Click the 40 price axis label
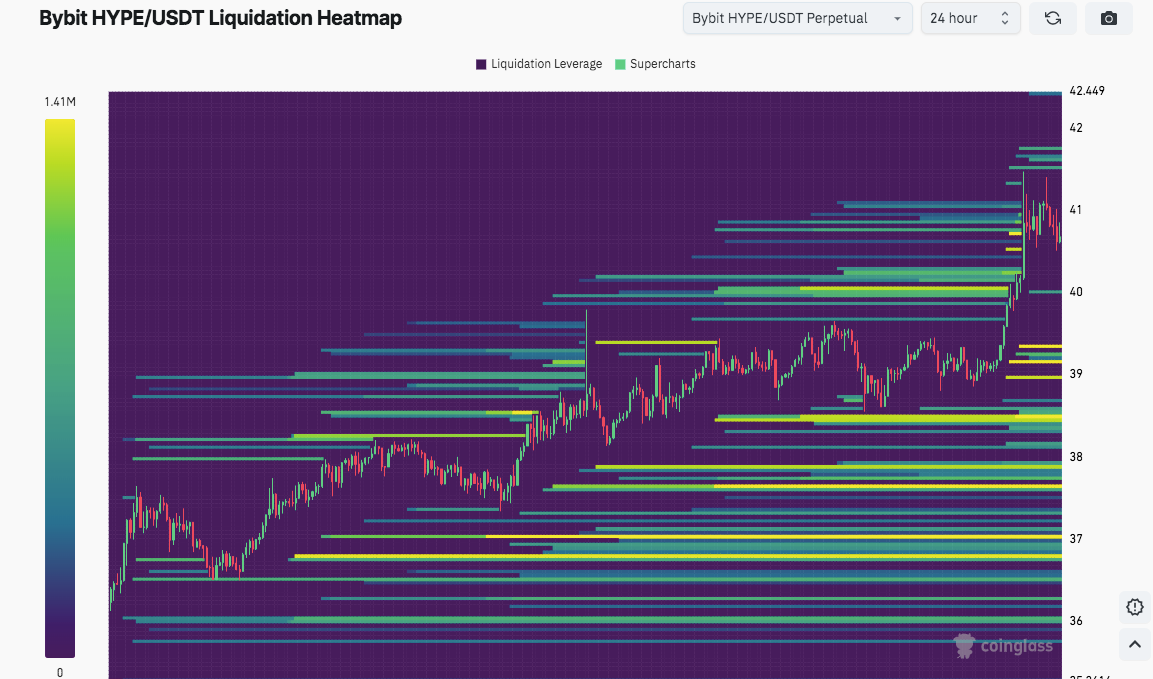Viewport: 1153px width, 679px height. coord(1076,292)
